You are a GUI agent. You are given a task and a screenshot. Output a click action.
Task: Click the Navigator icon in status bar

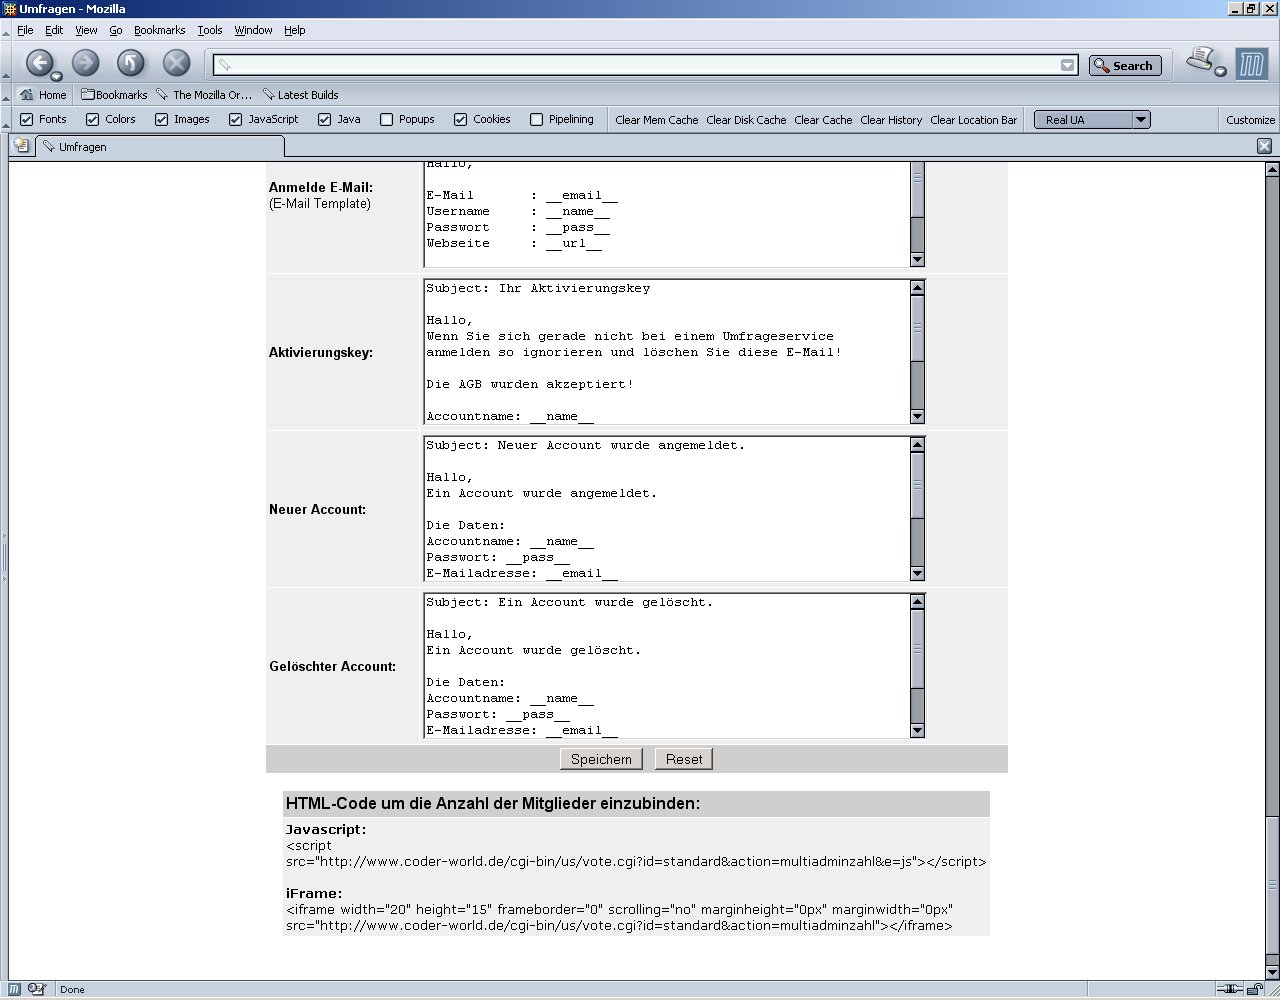click(x=14, y=989)
